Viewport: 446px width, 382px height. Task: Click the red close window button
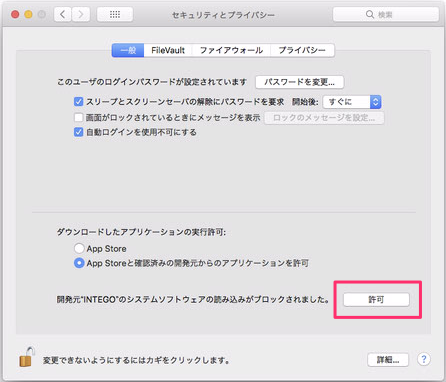coord(15,14)
